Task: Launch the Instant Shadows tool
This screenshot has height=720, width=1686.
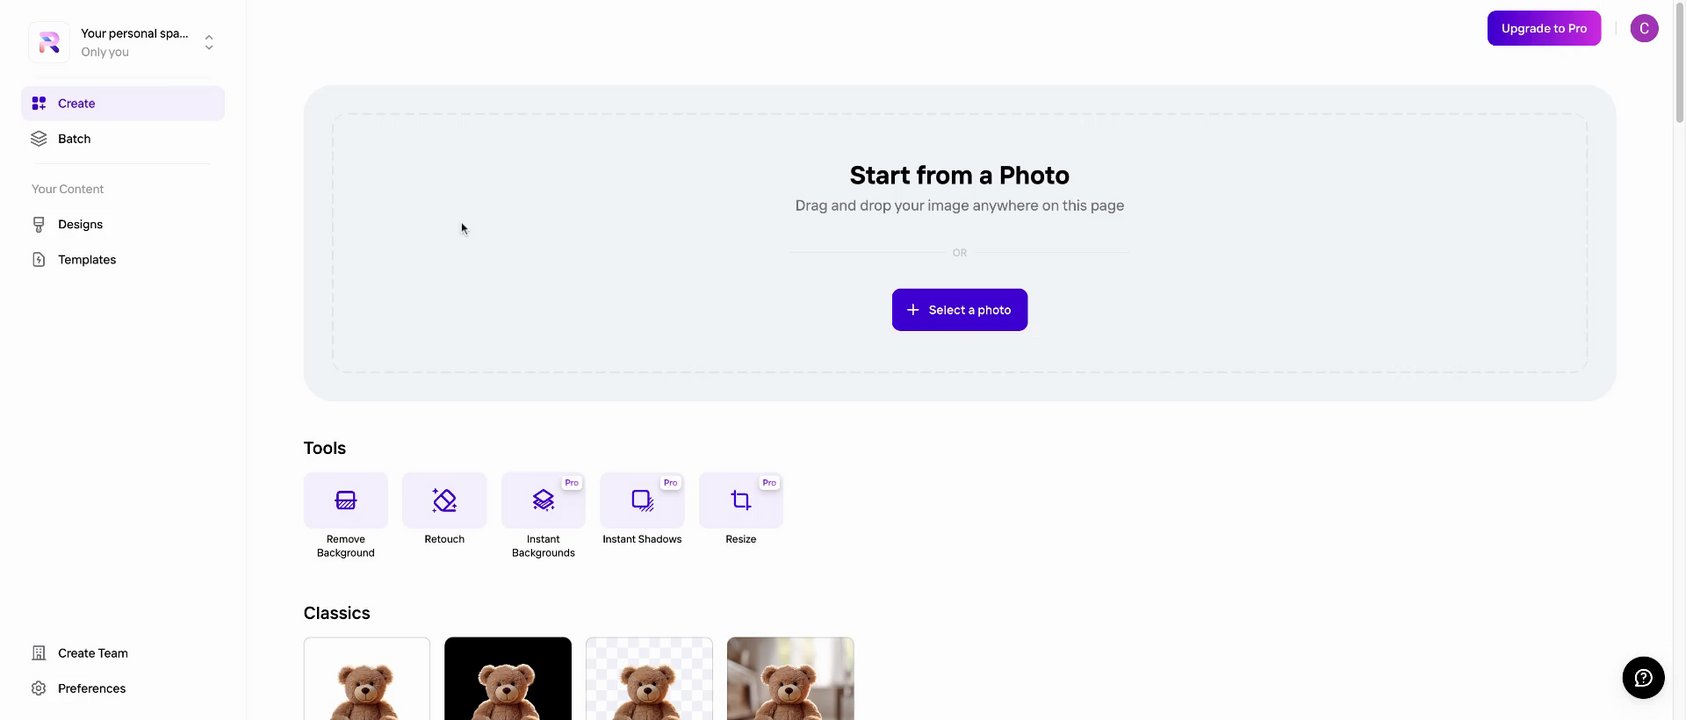Action: point(642,500)
